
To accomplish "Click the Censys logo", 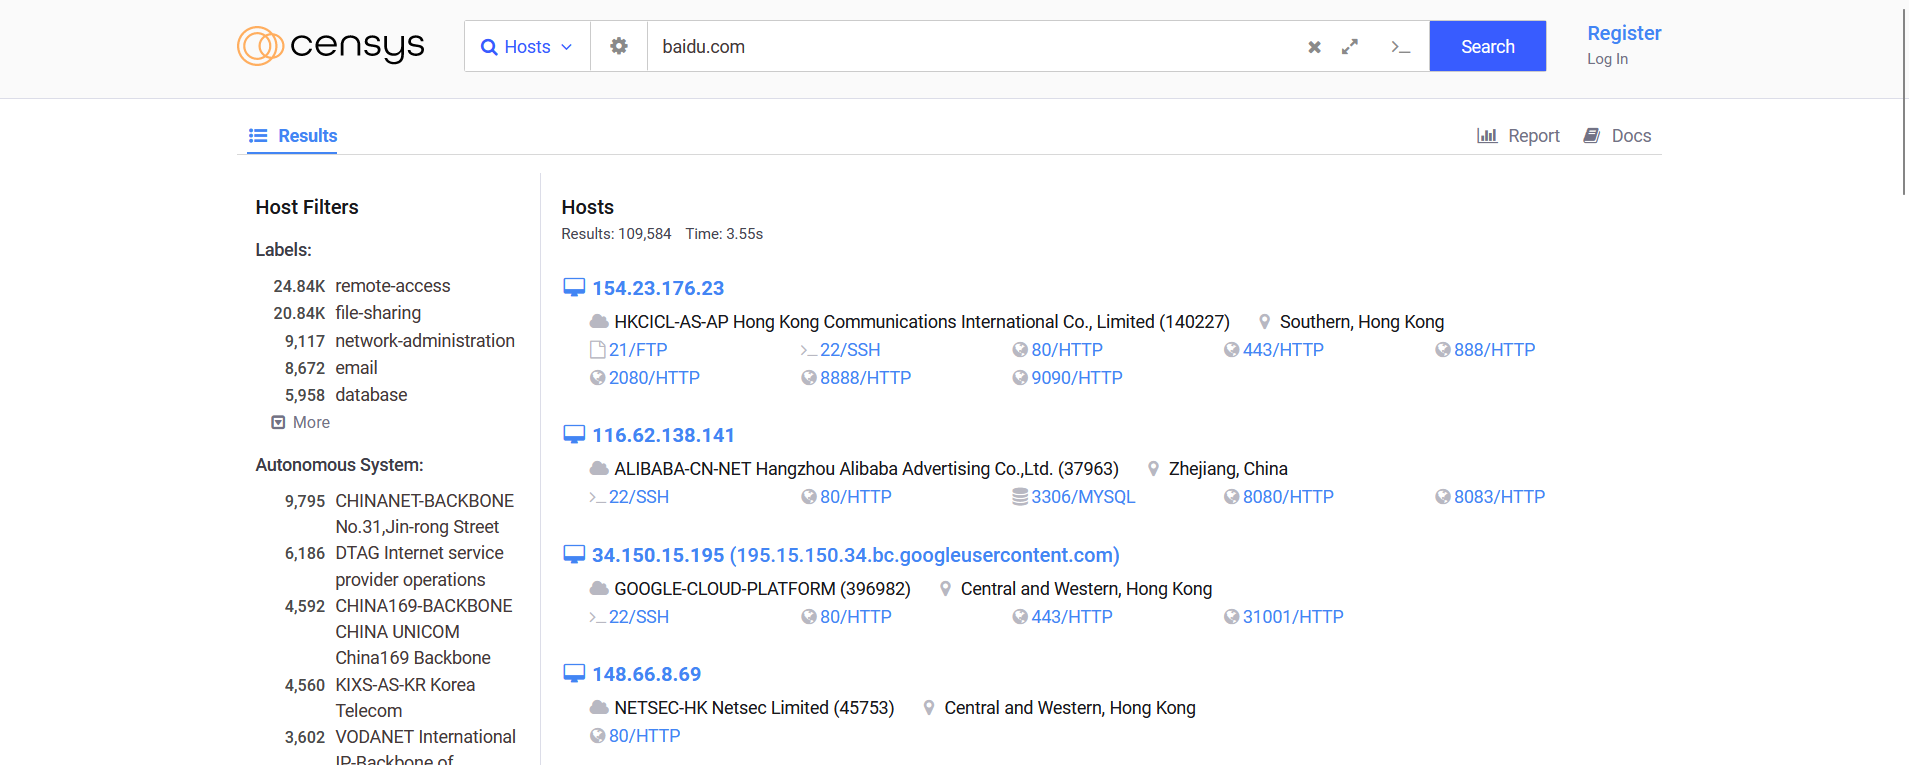I will pos(331,46).
